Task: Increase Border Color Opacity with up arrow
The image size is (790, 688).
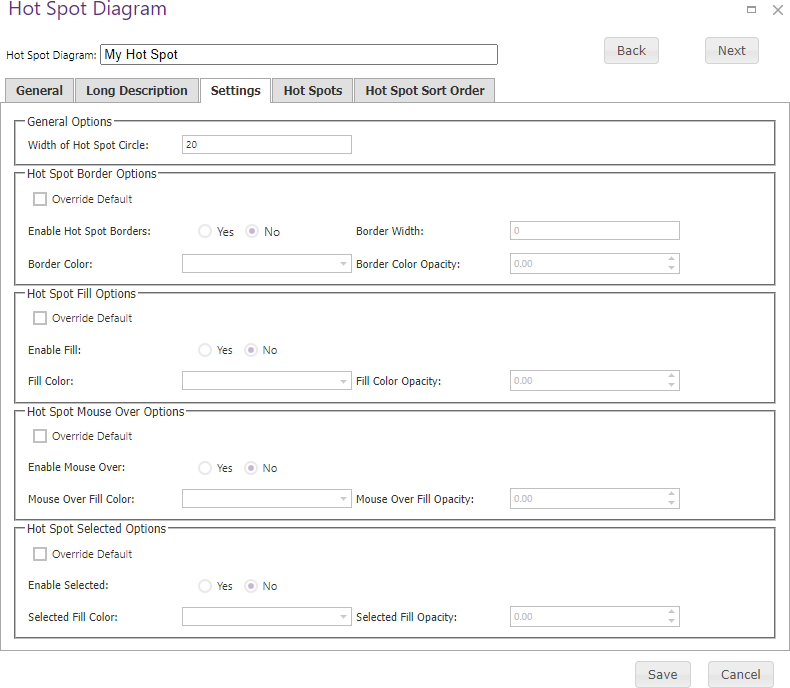Action: tap(671, 259)
